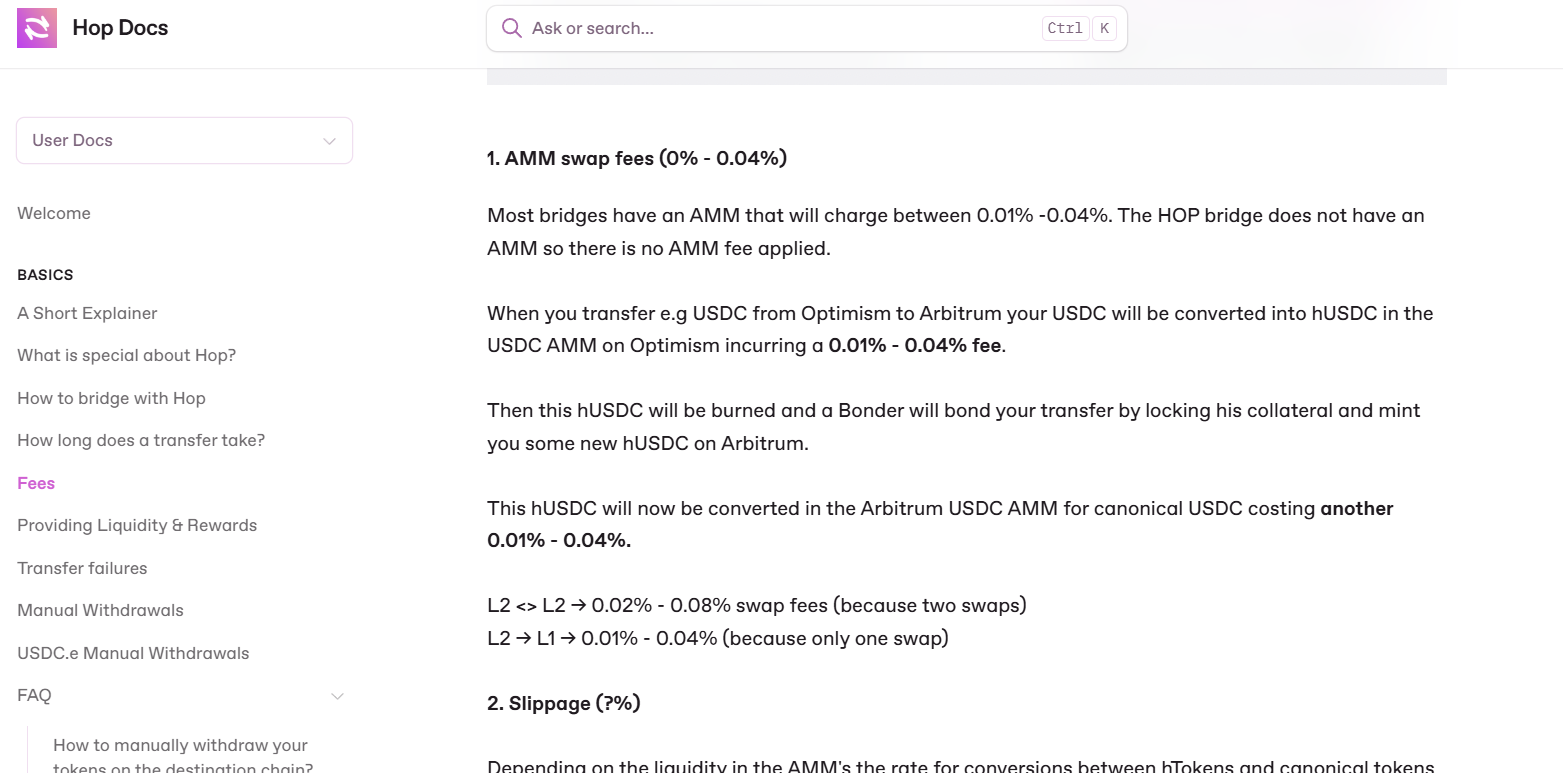The height and width of the screenshot is (773, 1563).
Task: Click the FAQ sidebar item
Action: point(34,696)
